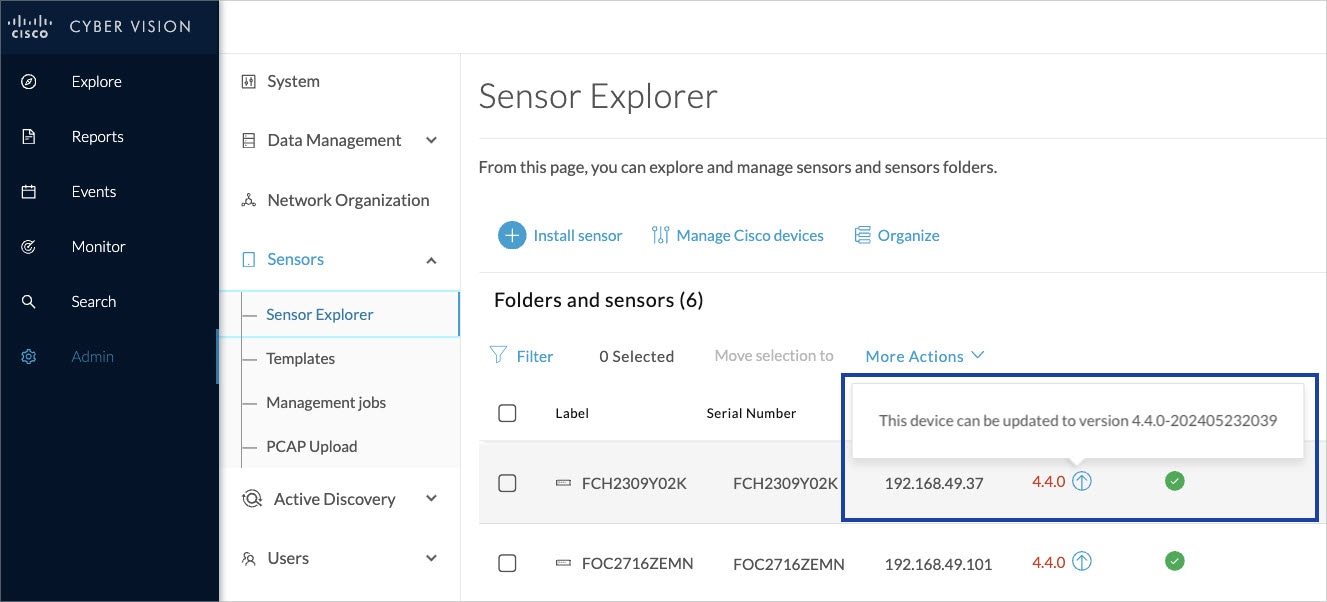Click green status check for FCH2309Y02K
The width and height of the screenshot is (1327, 602).
(1175, 482)
